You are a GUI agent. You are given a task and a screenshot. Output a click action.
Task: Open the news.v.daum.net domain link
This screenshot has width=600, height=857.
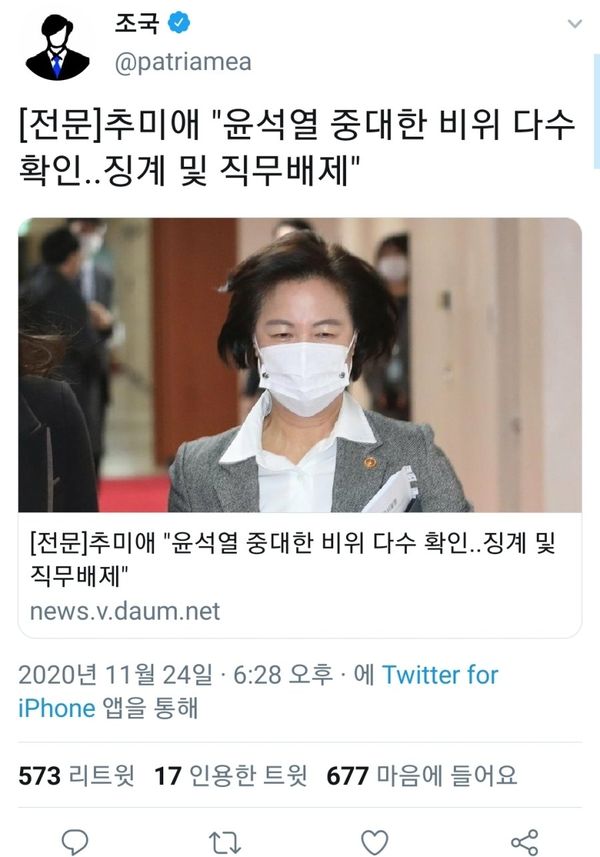(125, 611)
